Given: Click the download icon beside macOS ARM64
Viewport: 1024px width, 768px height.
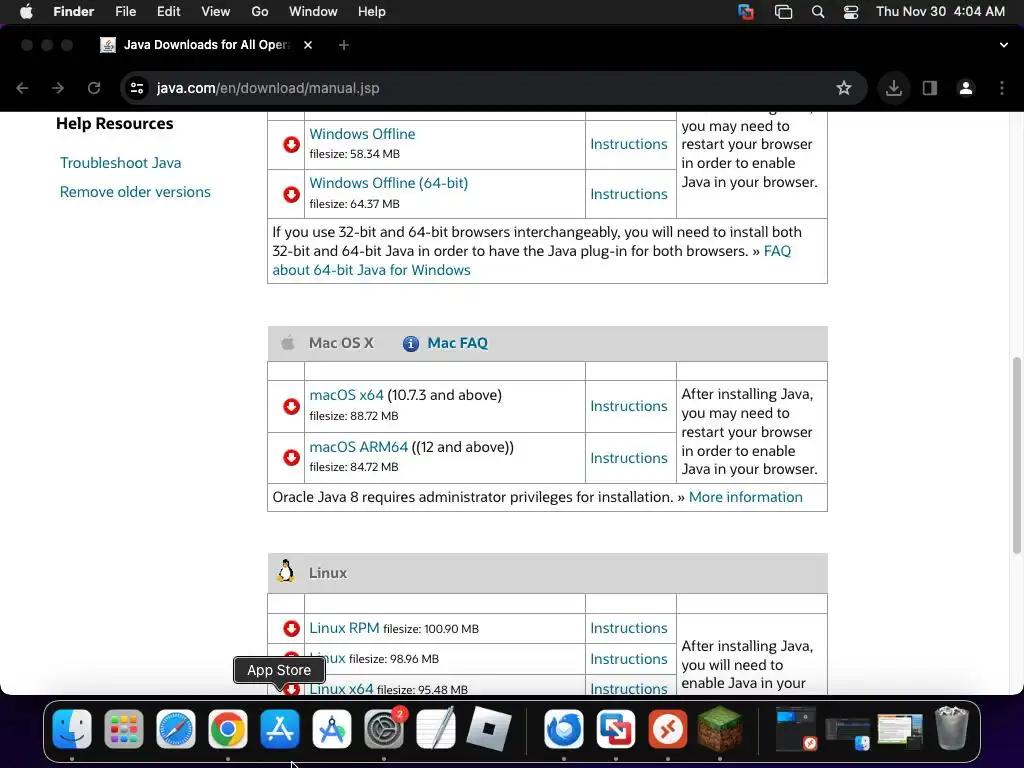Looking at the screenshot, I should pyautogui.click(x=291, y=457).
